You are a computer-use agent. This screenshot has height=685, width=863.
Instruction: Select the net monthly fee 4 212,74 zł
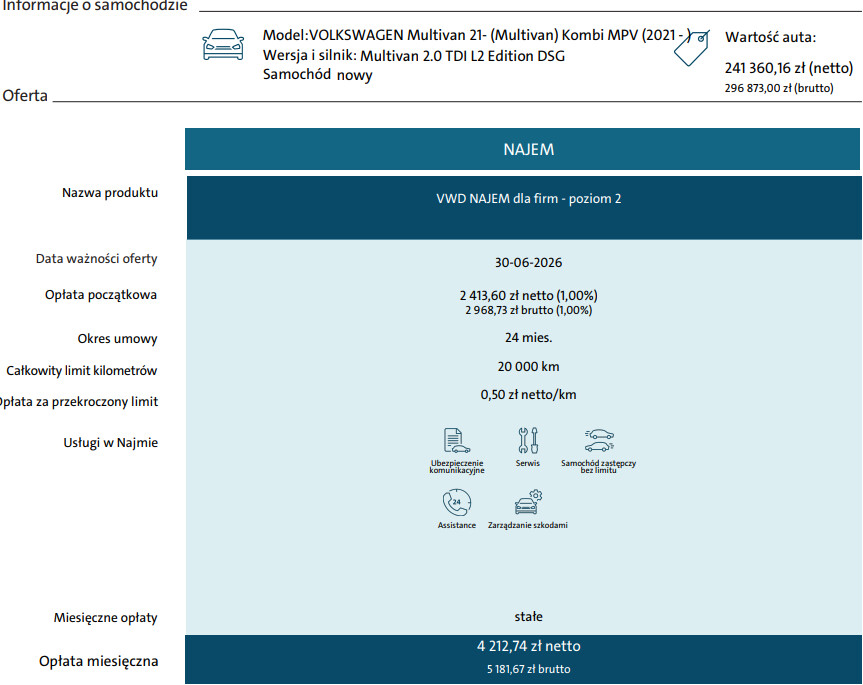(528, 646)
